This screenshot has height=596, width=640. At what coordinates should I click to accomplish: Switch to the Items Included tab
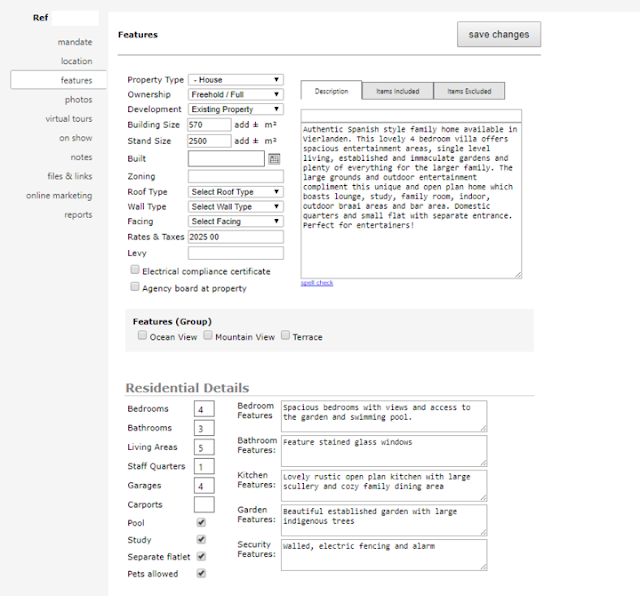tap(398, 91)
